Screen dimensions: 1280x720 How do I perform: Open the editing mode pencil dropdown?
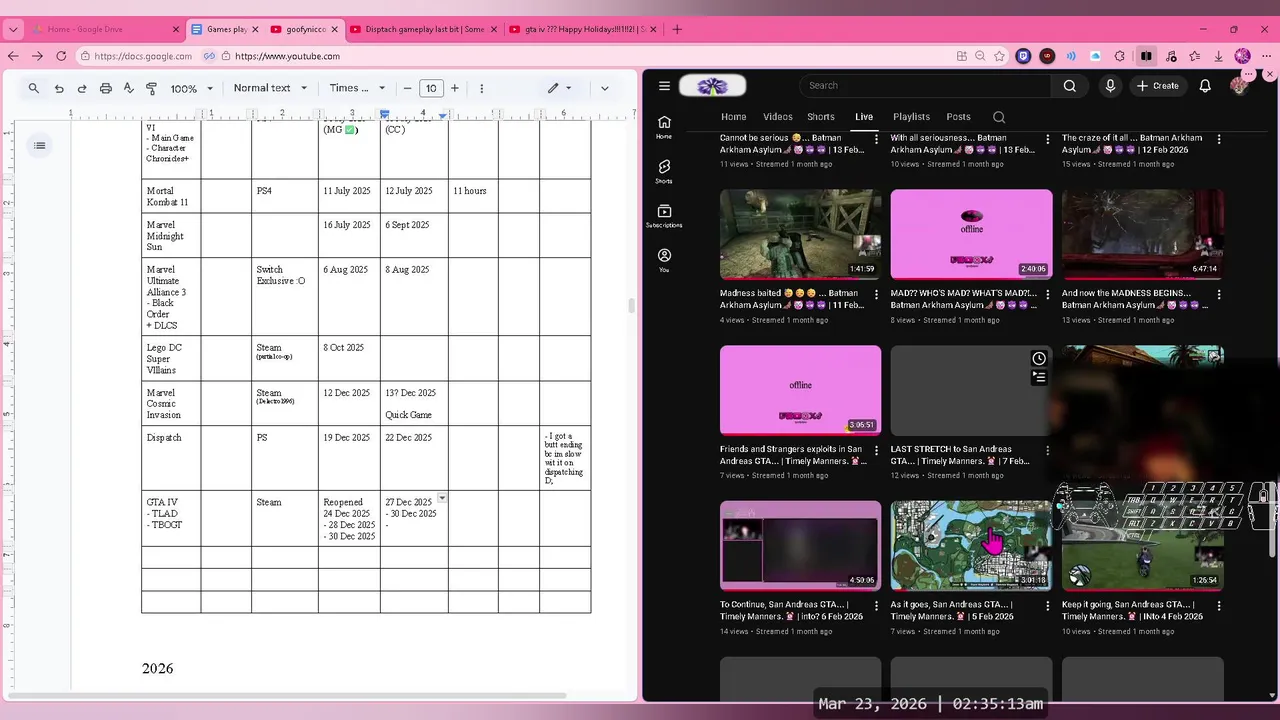pos(560,88)
